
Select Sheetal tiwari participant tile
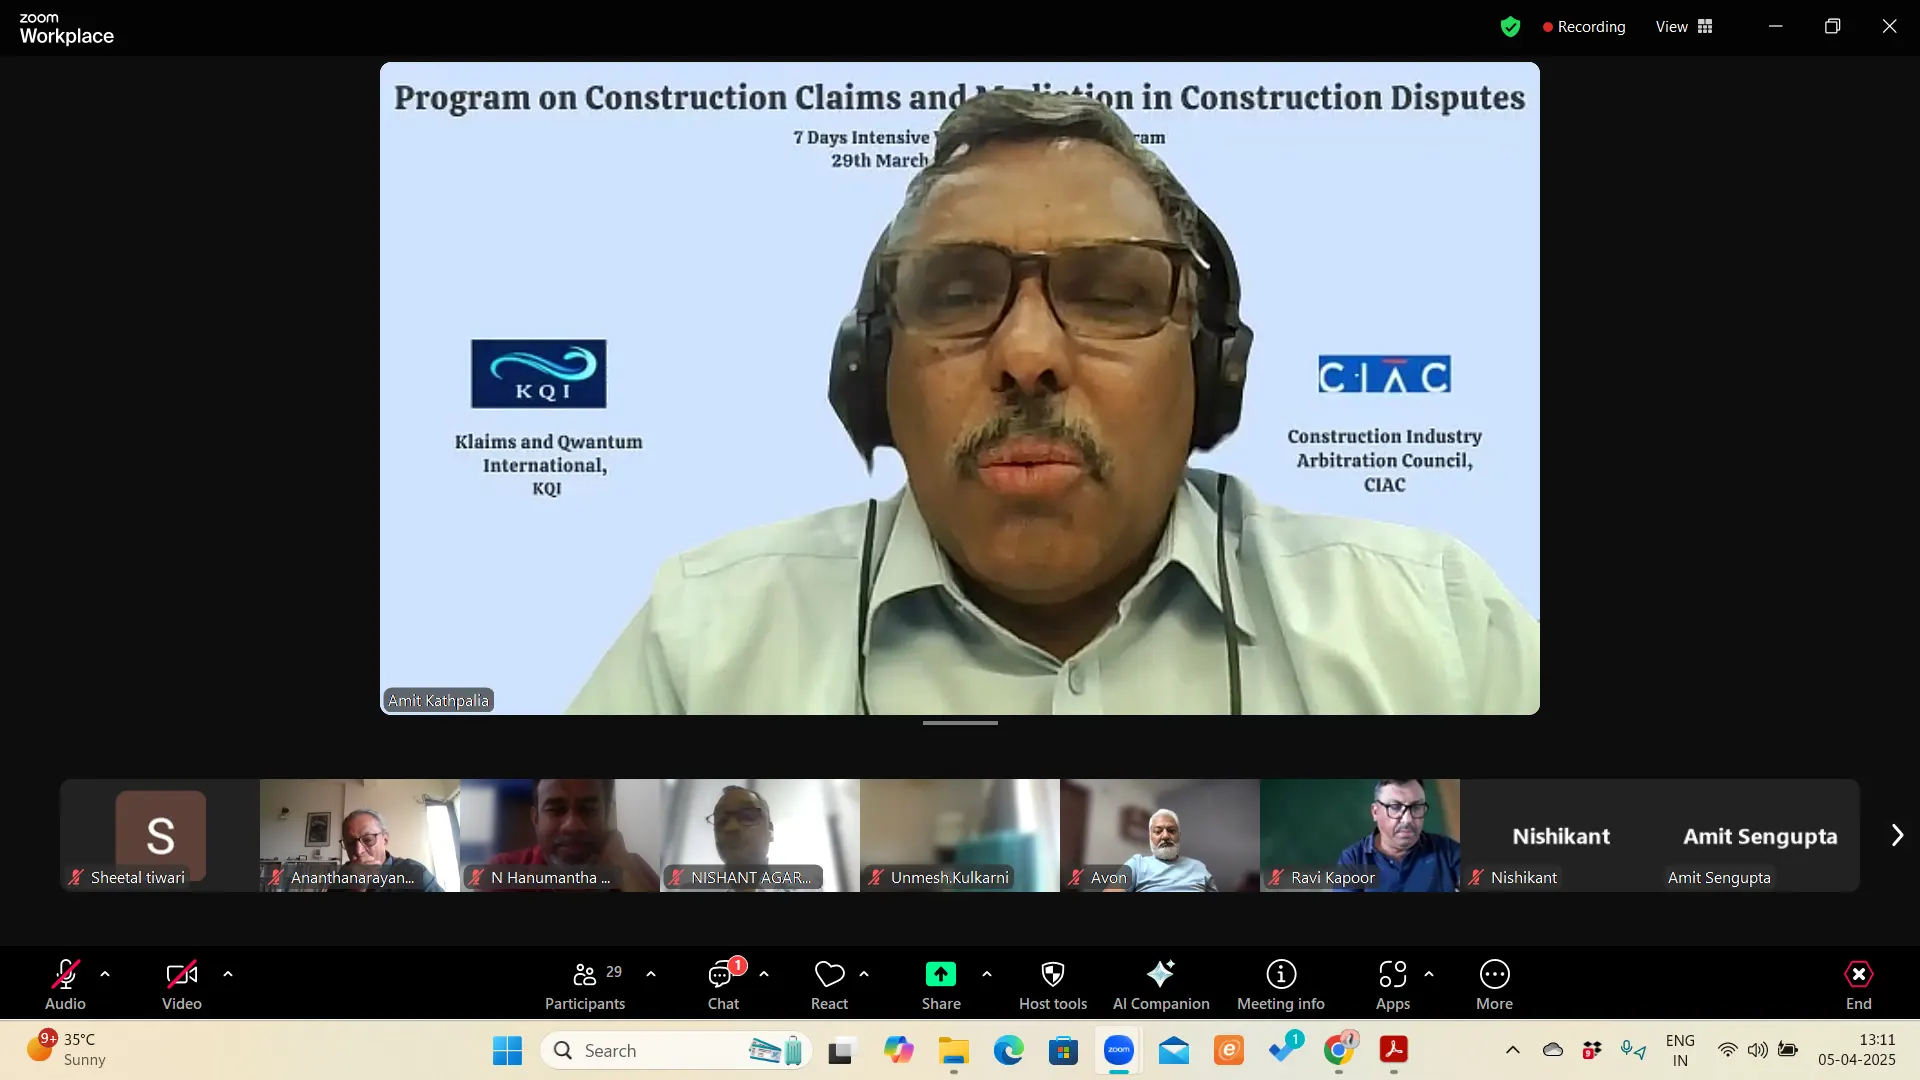point(160,835)
